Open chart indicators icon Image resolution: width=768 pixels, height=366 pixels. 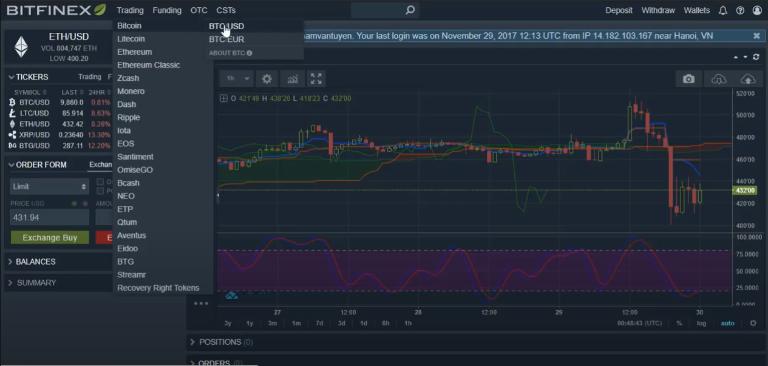tap(292, 78)
